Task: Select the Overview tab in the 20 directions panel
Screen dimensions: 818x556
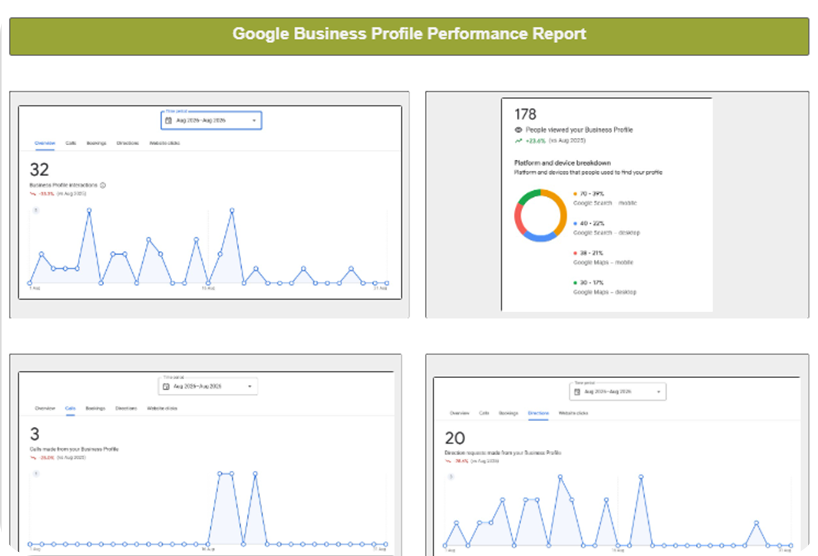Action: pyautogui.click(x=459, y=413)
